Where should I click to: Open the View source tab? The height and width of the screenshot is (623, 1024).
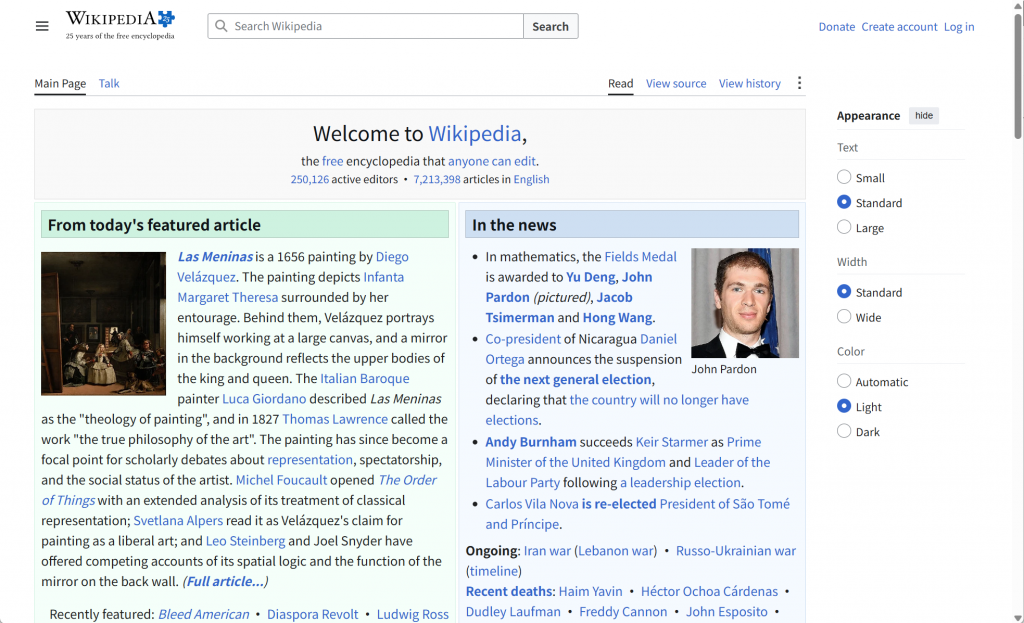click(x=676, y=84)
